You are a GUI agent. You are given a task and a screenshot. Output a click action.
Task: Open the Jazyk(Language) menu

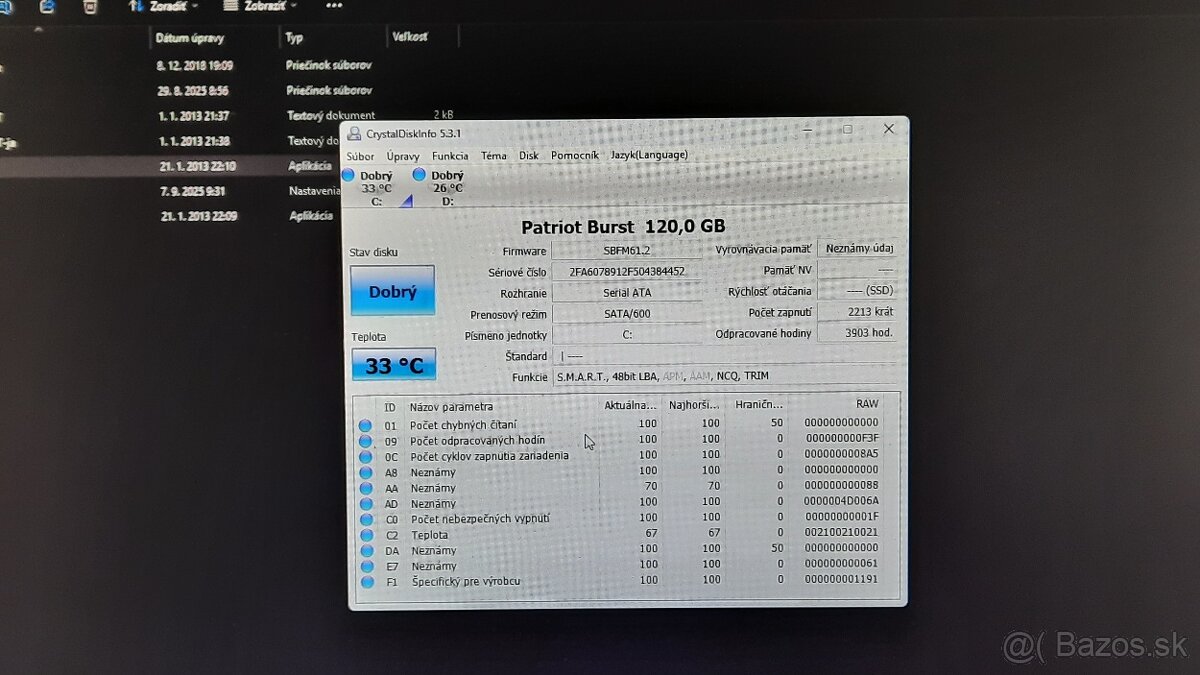tap(649, 156)
